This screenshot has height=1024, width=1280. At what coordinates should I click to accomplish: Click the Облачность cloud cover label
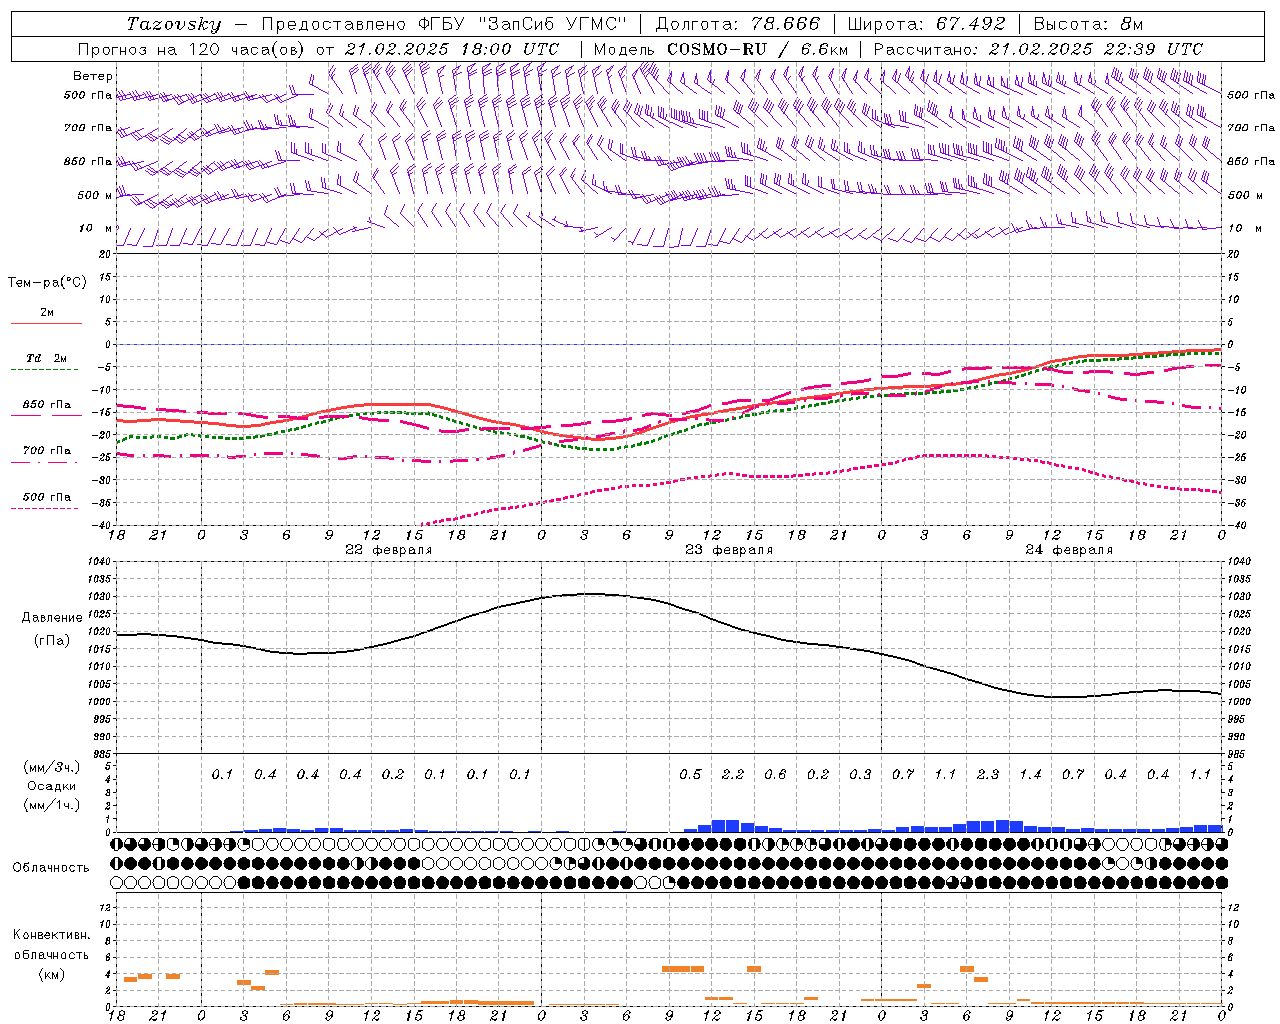pos(51,867)
